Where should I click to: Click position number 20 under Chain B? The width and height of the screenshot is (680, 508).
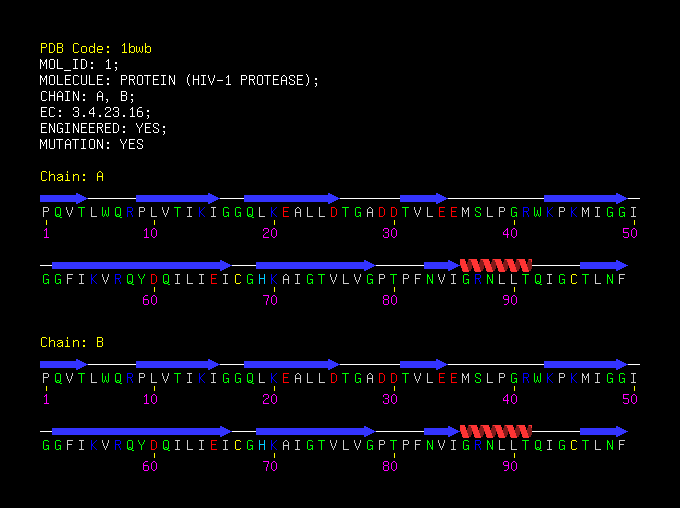270,399
